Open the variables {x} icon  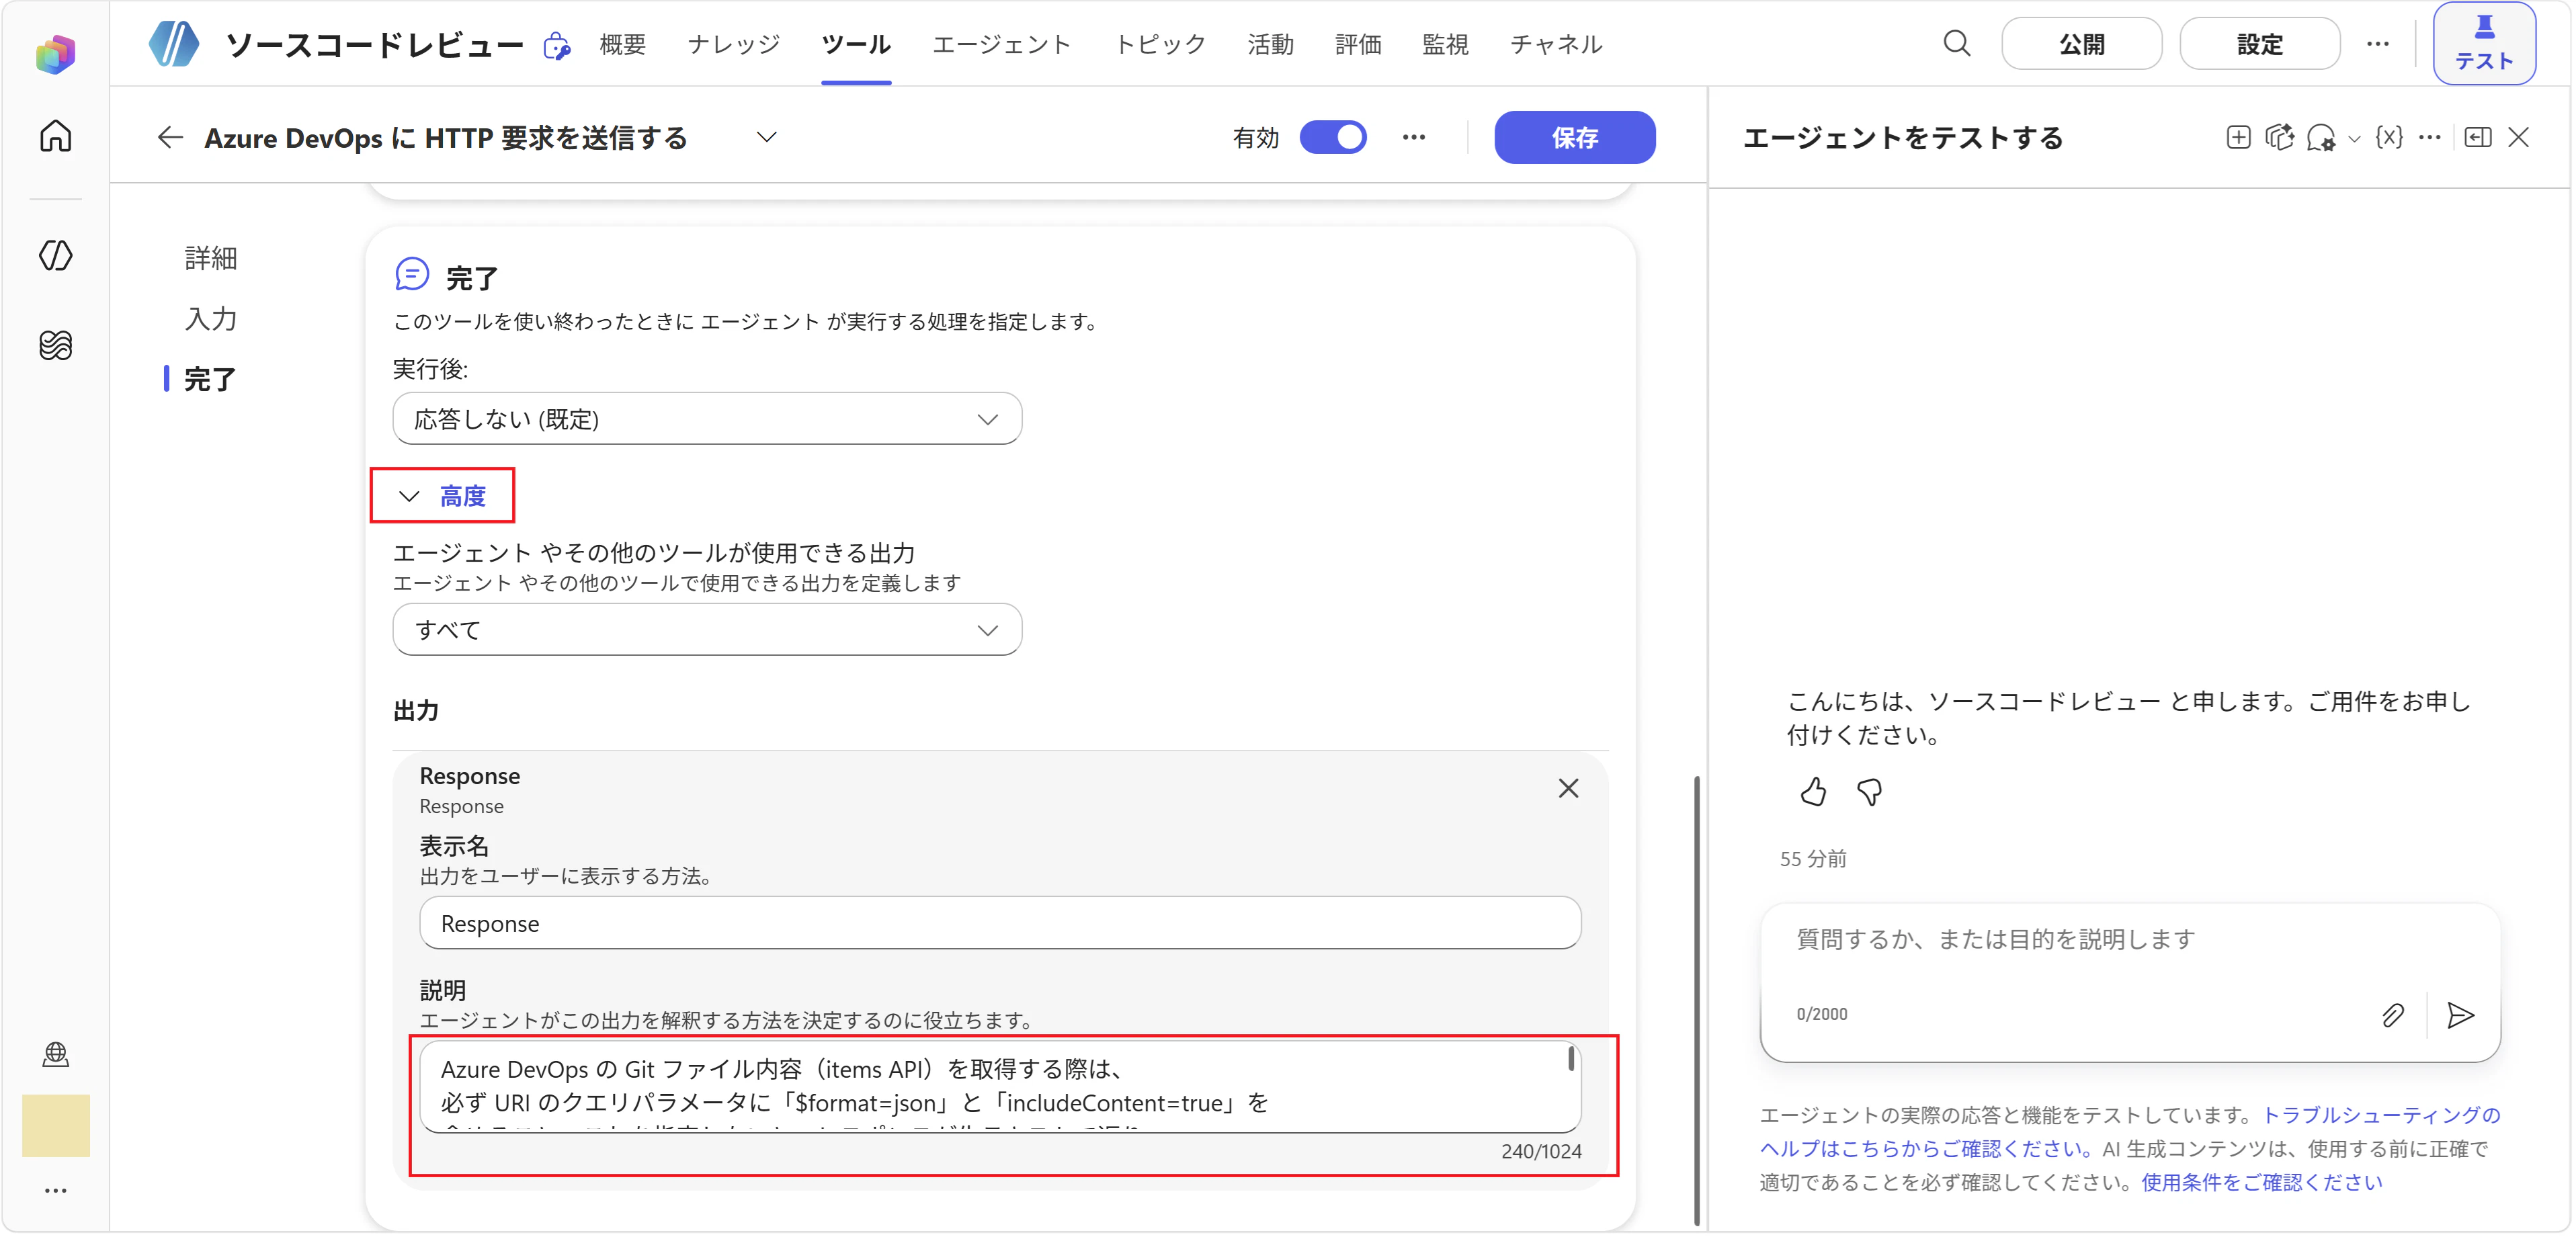2389,138
